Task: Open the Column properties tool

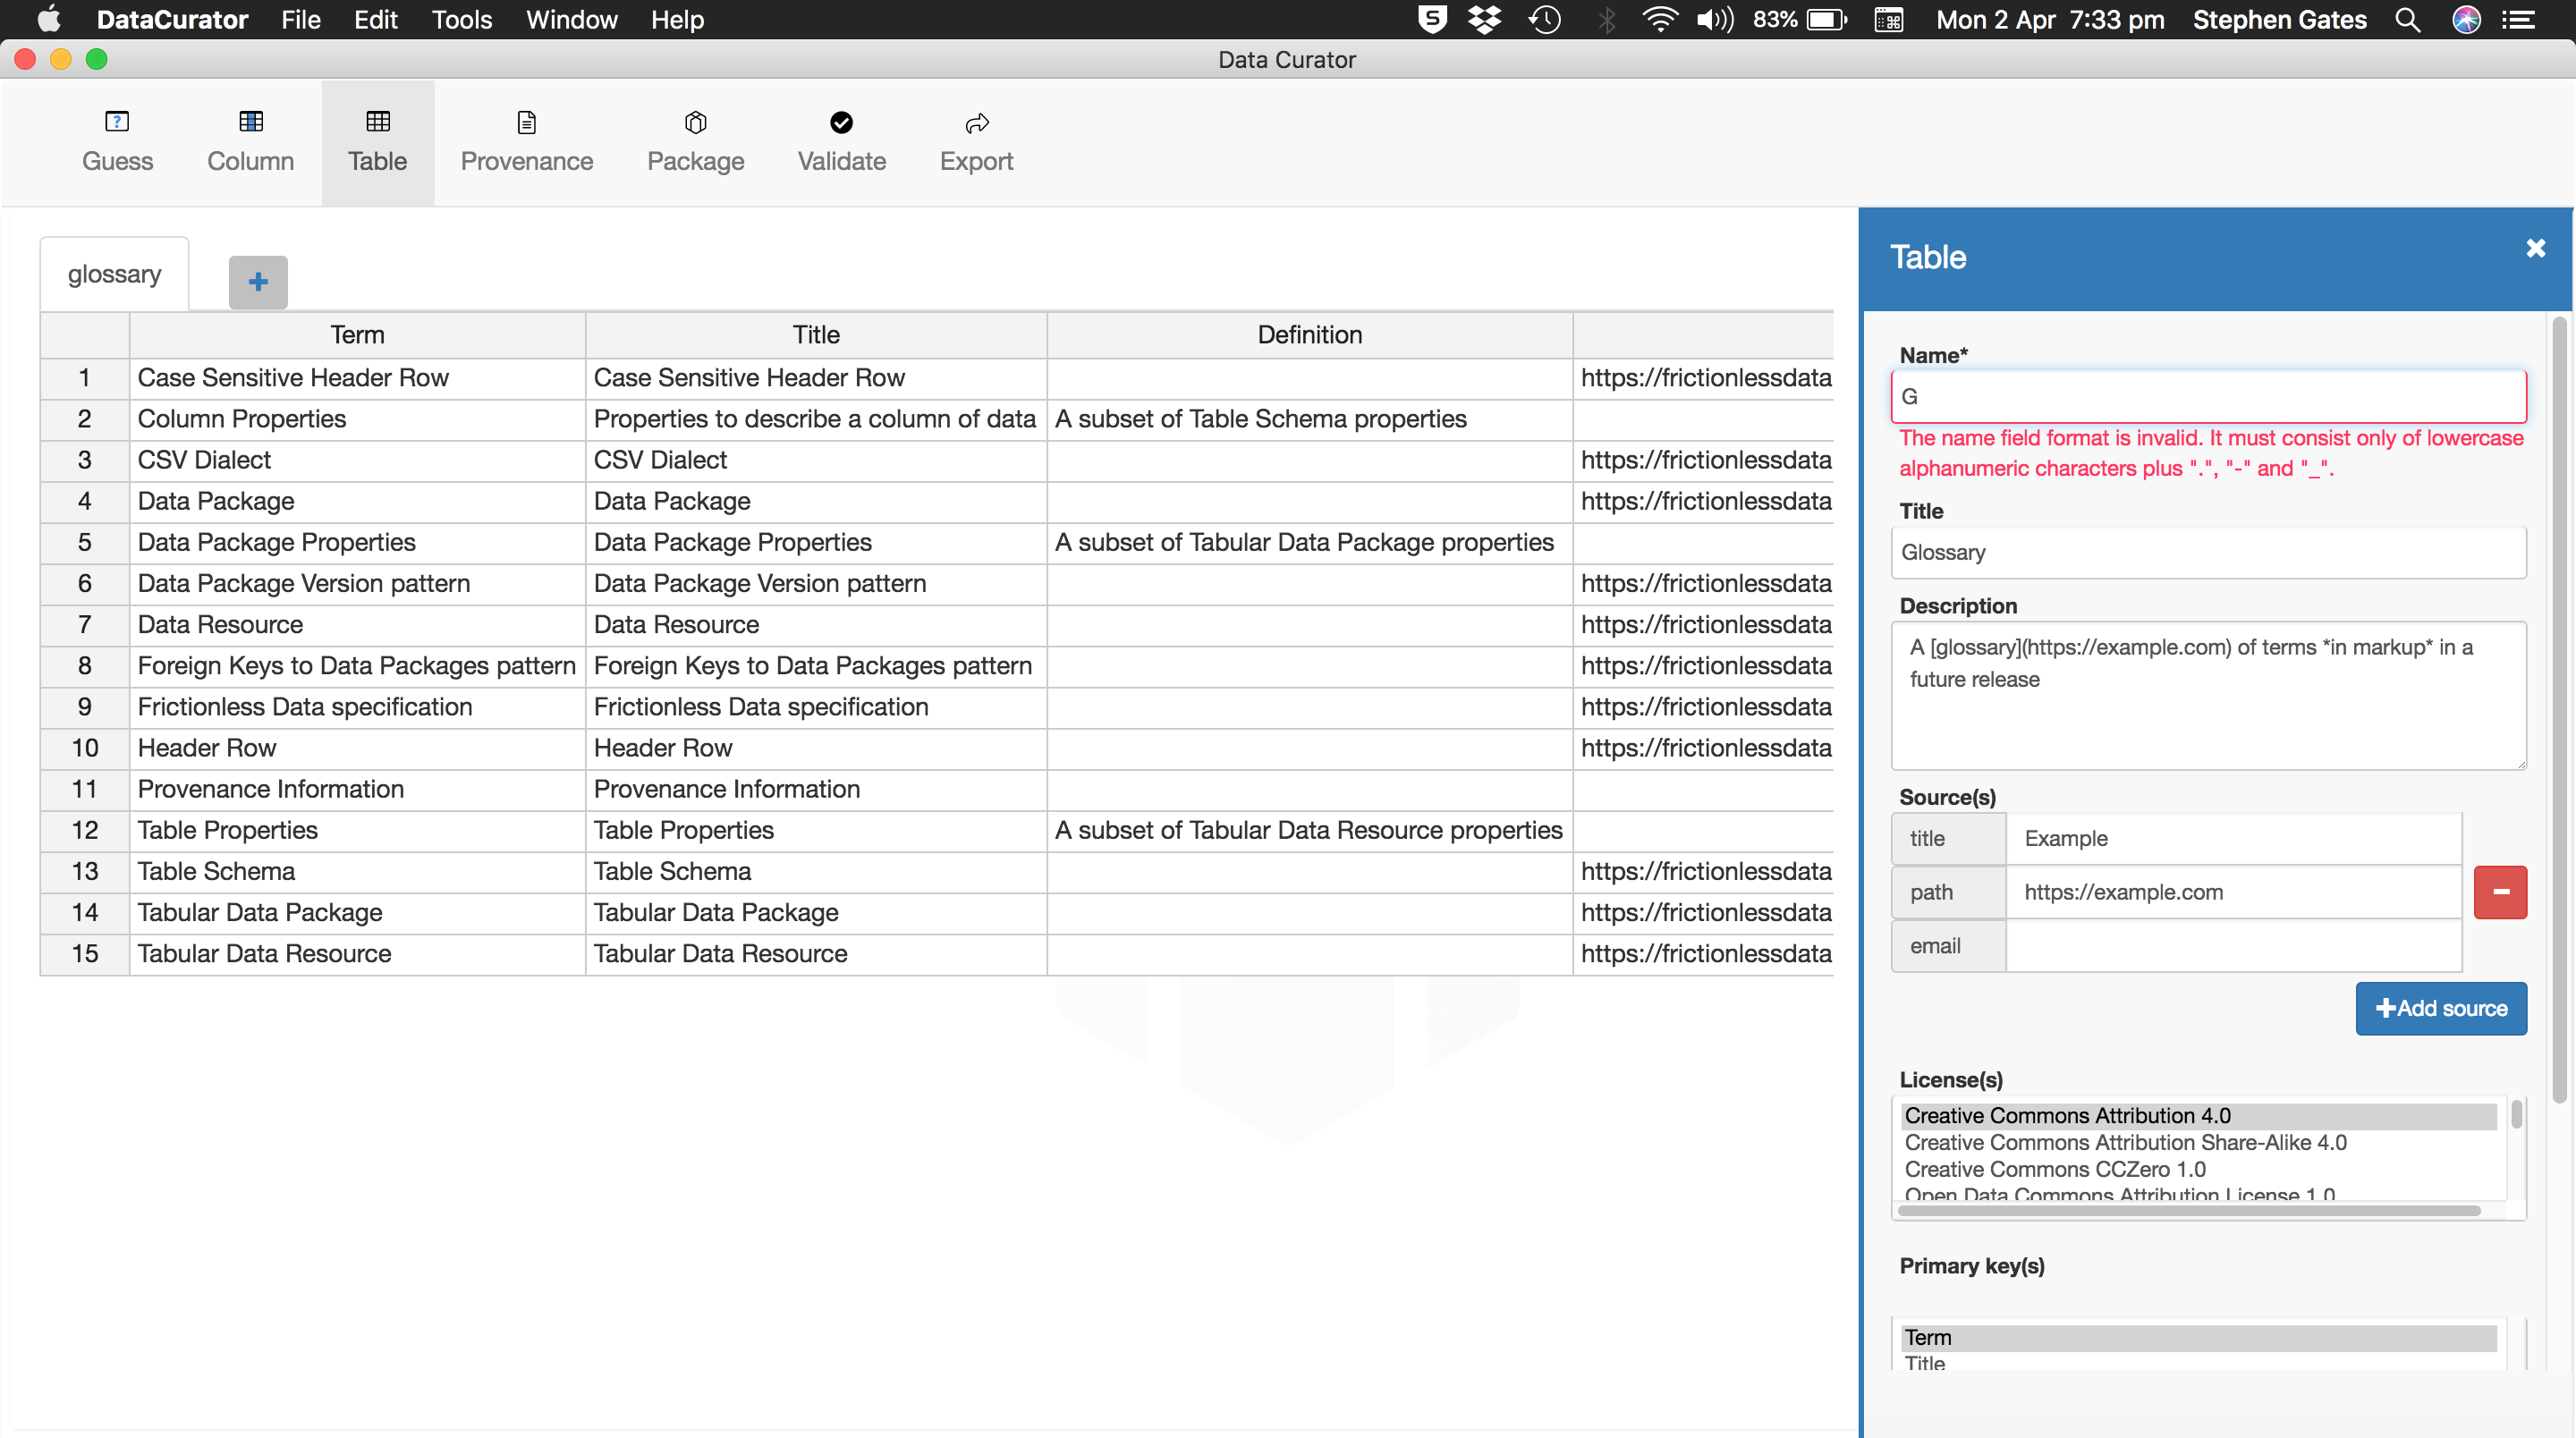Action: [x=250, y=141]
